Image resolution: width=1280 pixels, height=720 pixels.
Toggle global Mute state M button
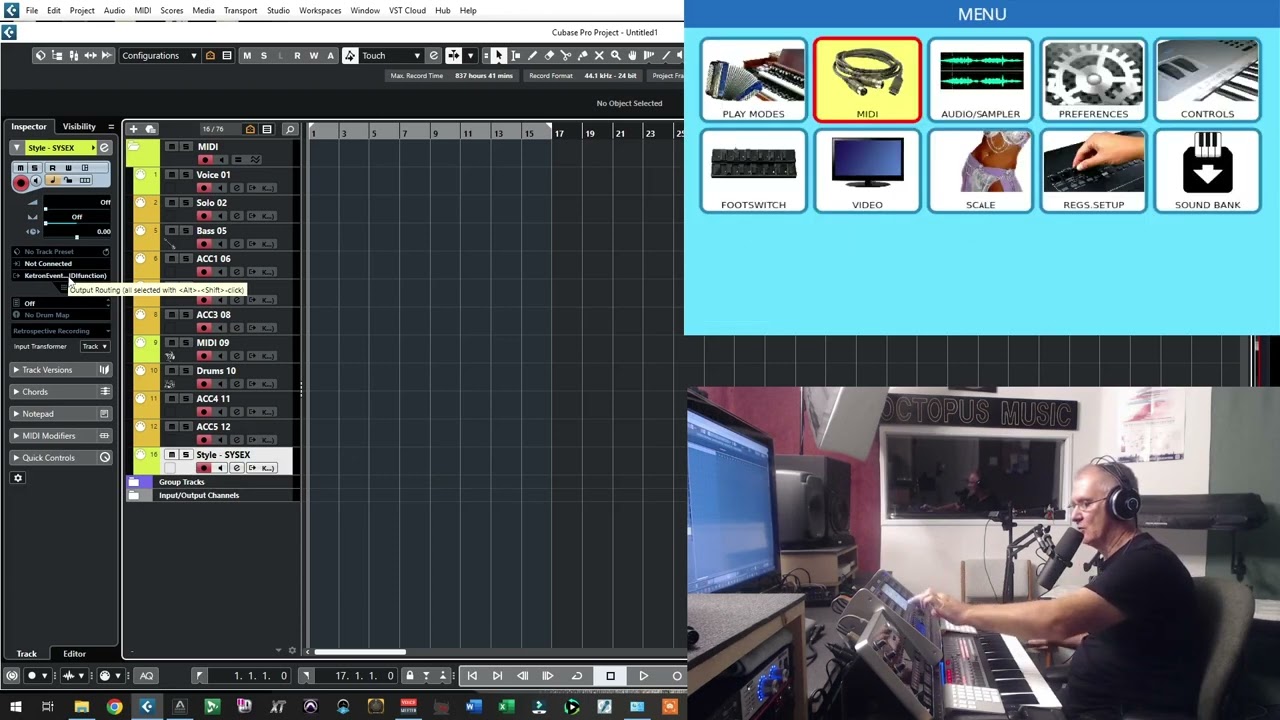[247, 55]
